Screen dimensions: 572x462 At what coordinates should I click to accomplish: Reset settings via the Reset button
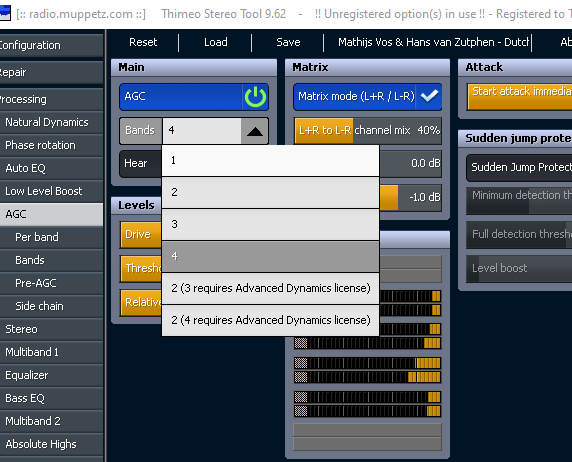[x=143, y=42]
